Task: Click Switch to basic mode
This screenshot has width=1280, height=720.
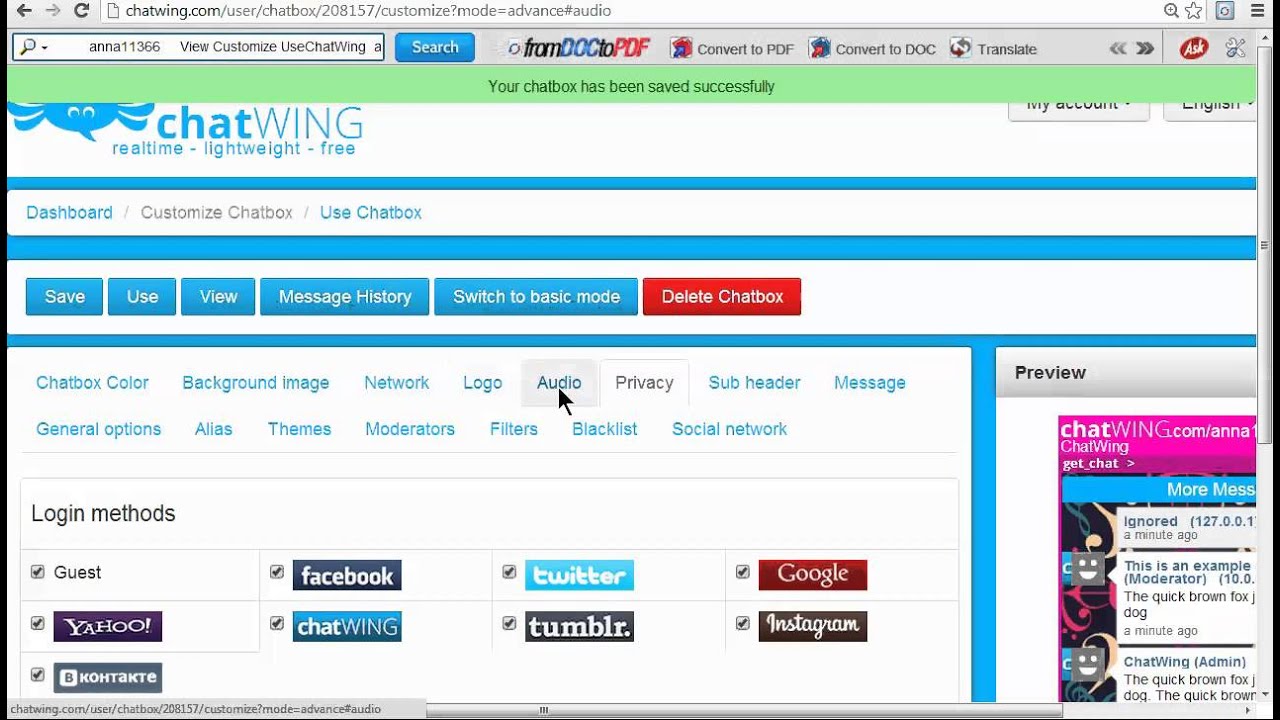Action: click(536, 297)
